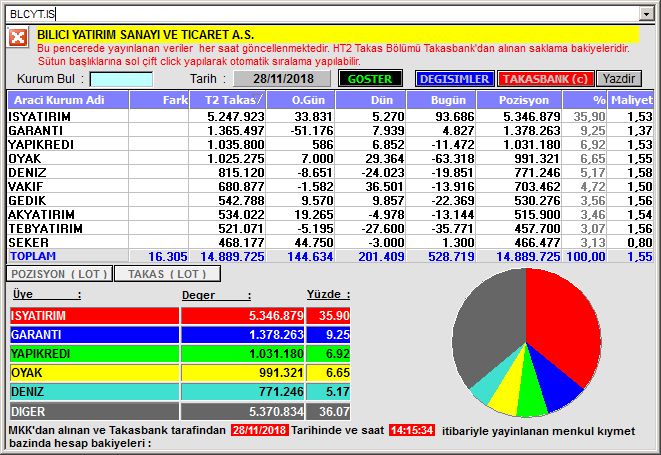Print using the Yazdir button
The height and width of the screenshot is (455, 661).
618,79
